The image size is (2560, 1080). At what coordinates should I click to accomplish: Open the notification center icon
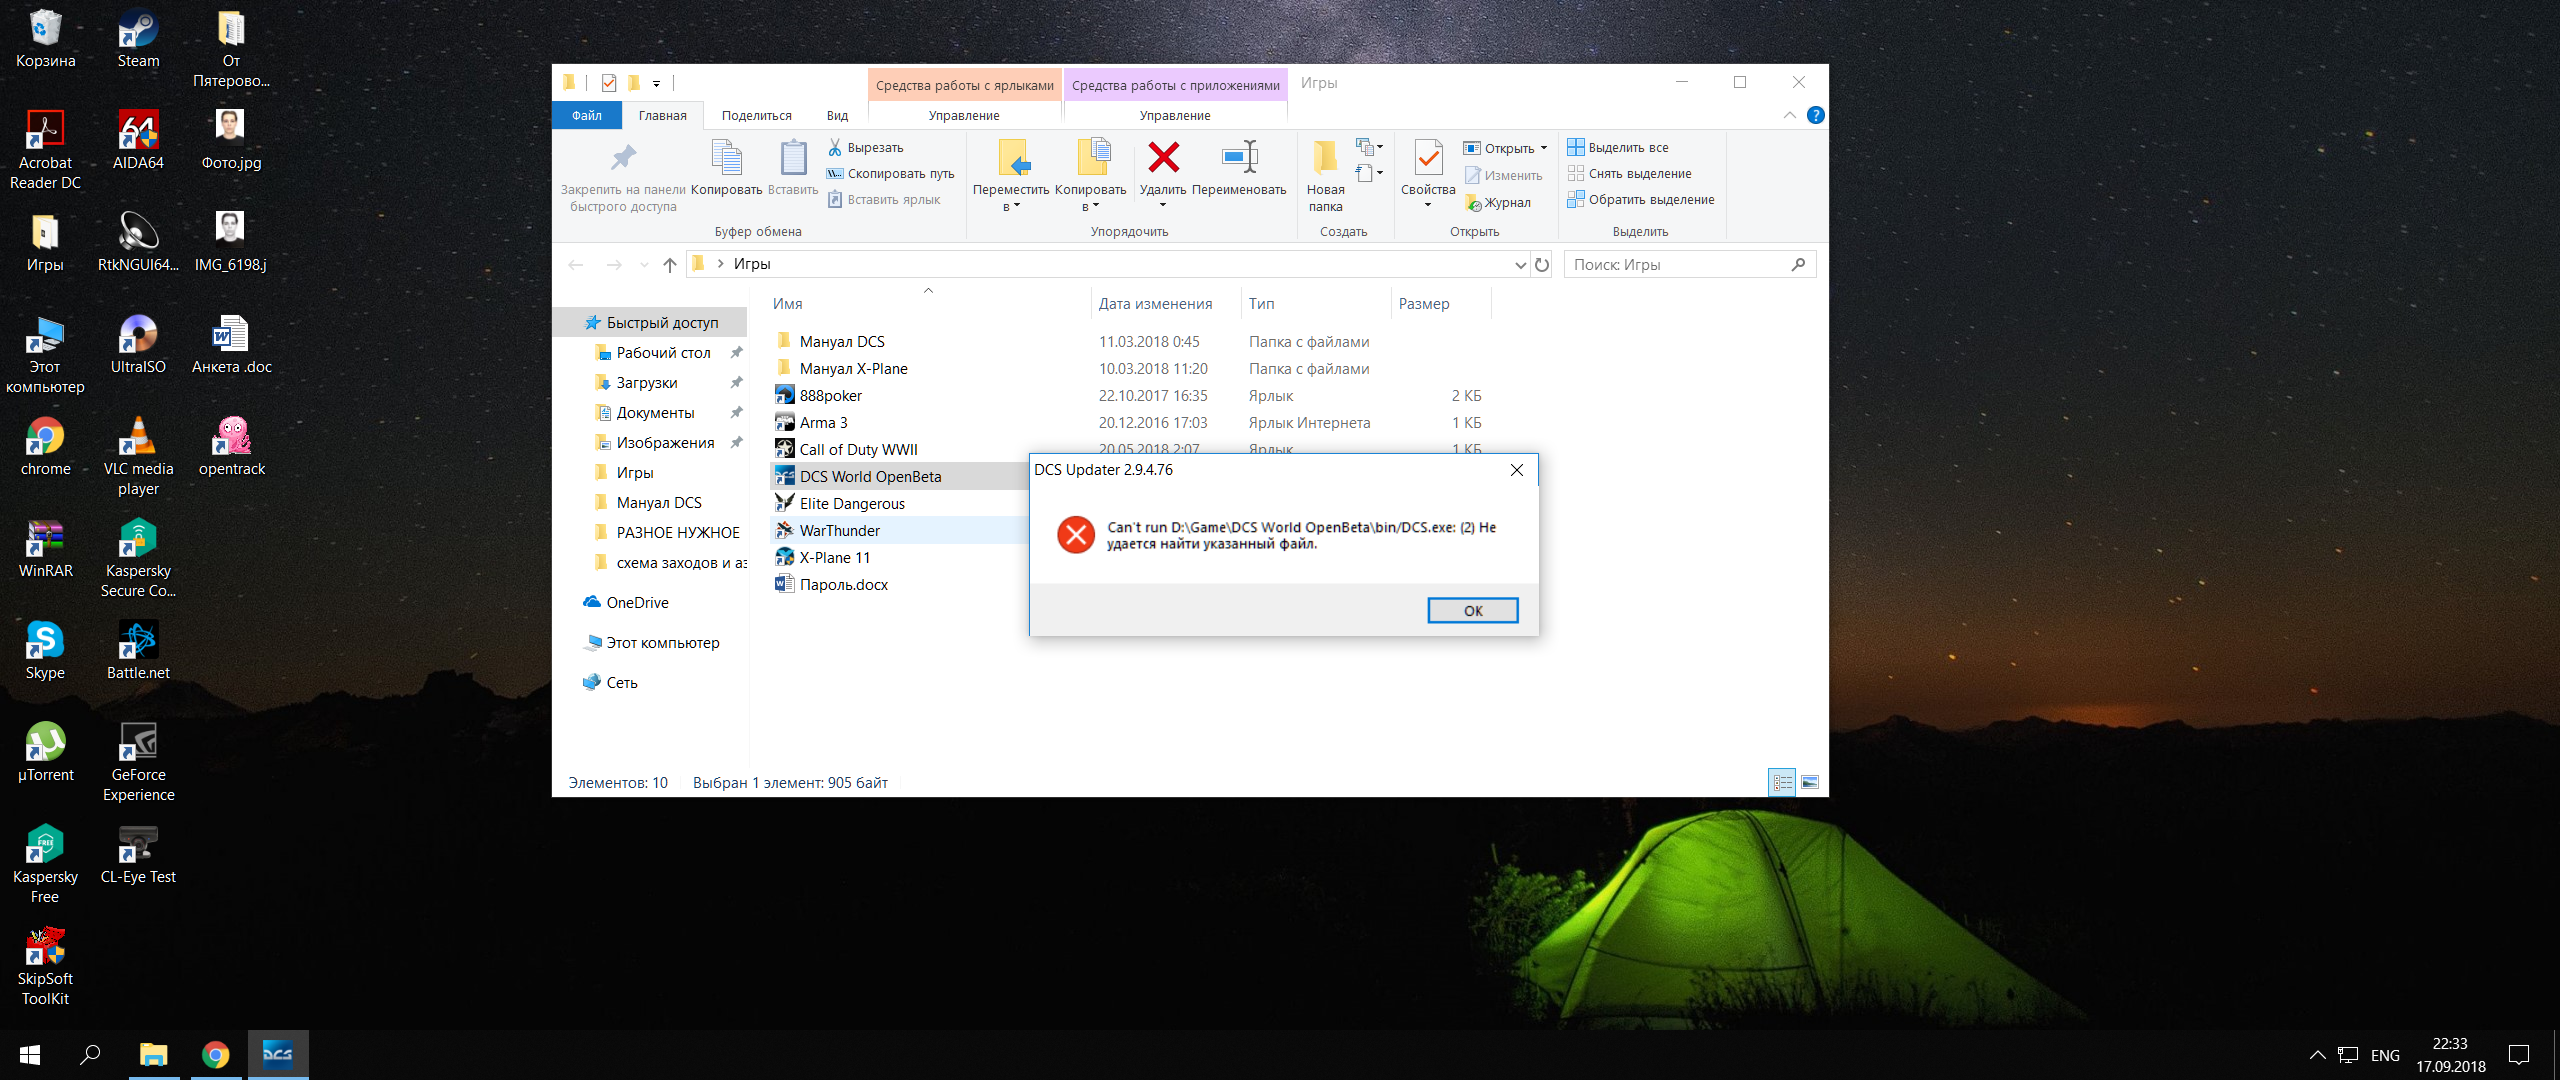(x=2519, y=1054)
